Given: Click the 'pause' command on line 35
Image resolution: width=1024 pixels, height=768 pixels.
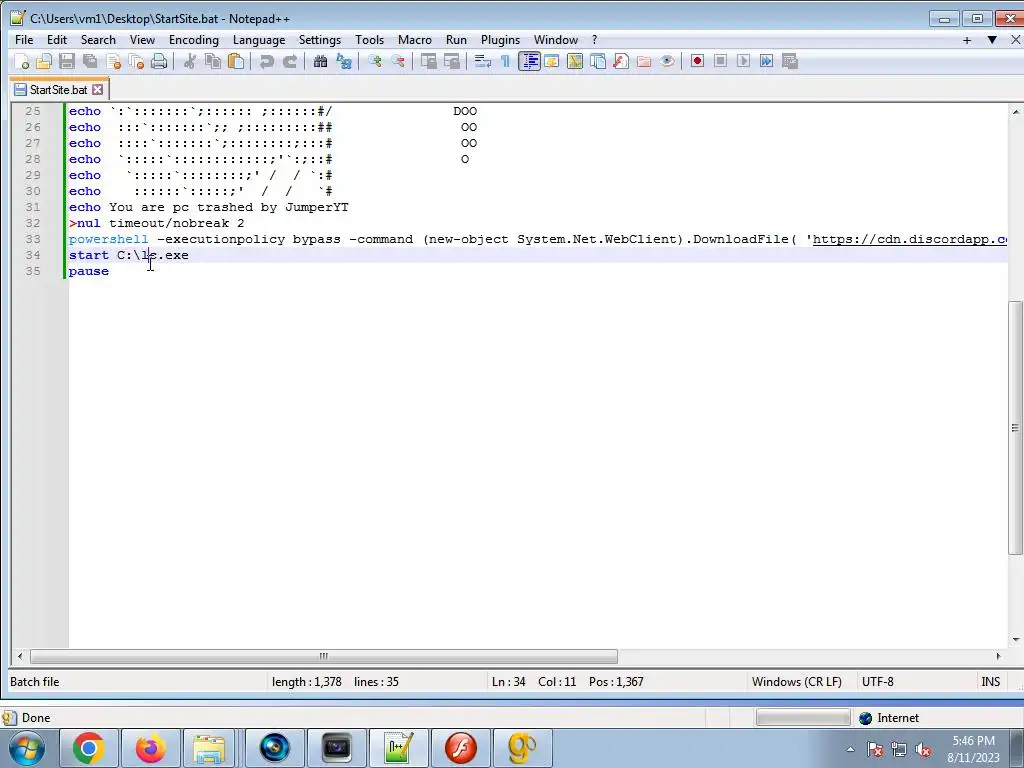Looking at the screenshot, I should point(89,271).
